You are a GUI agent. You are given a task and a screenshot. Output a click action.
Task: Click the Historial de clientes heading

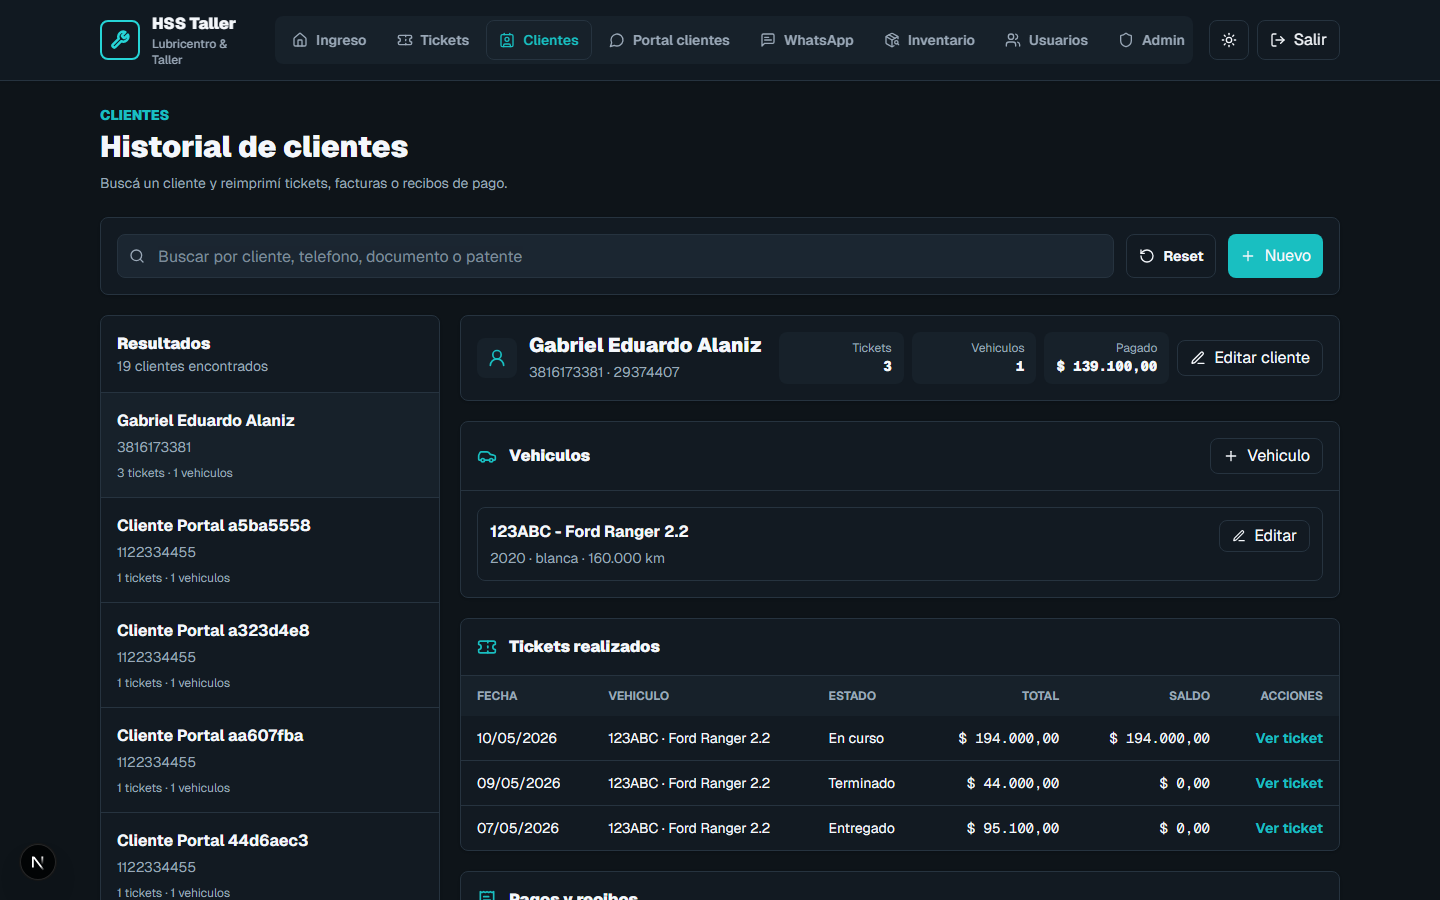[x=254, y=147]
